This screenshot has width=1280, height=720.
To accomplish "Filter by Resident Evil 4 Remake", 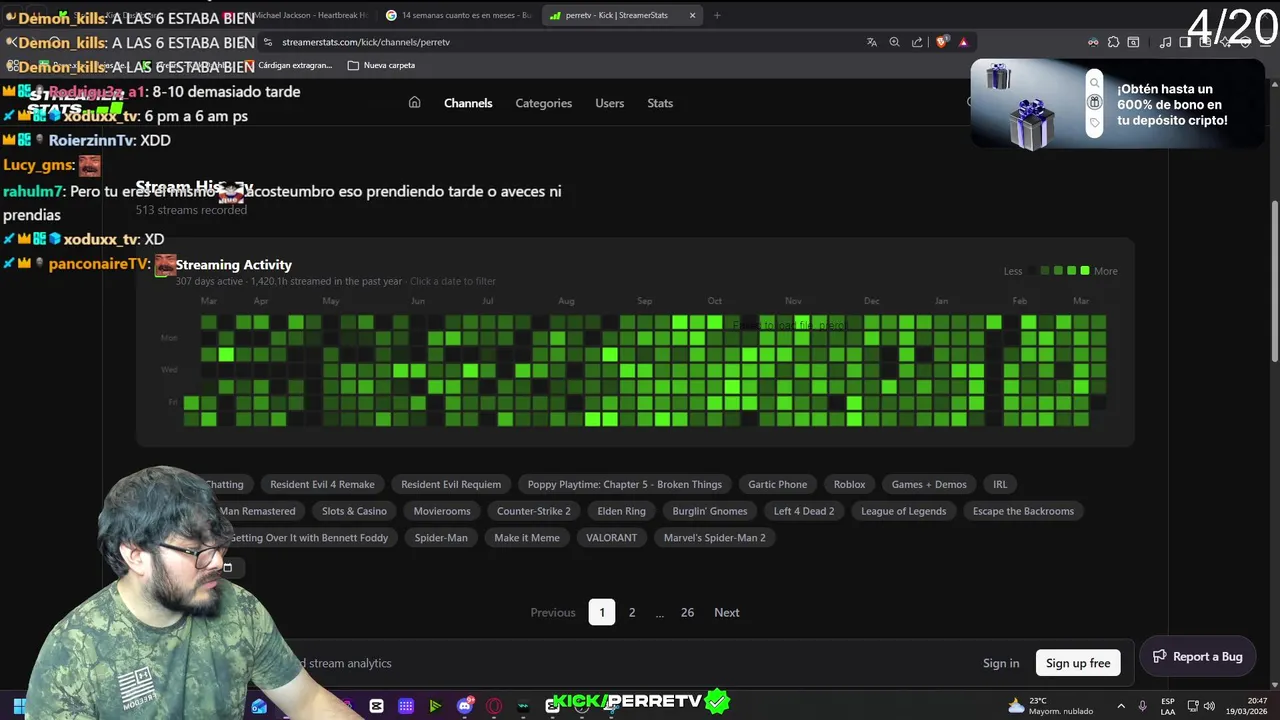I will pos(322,484).
